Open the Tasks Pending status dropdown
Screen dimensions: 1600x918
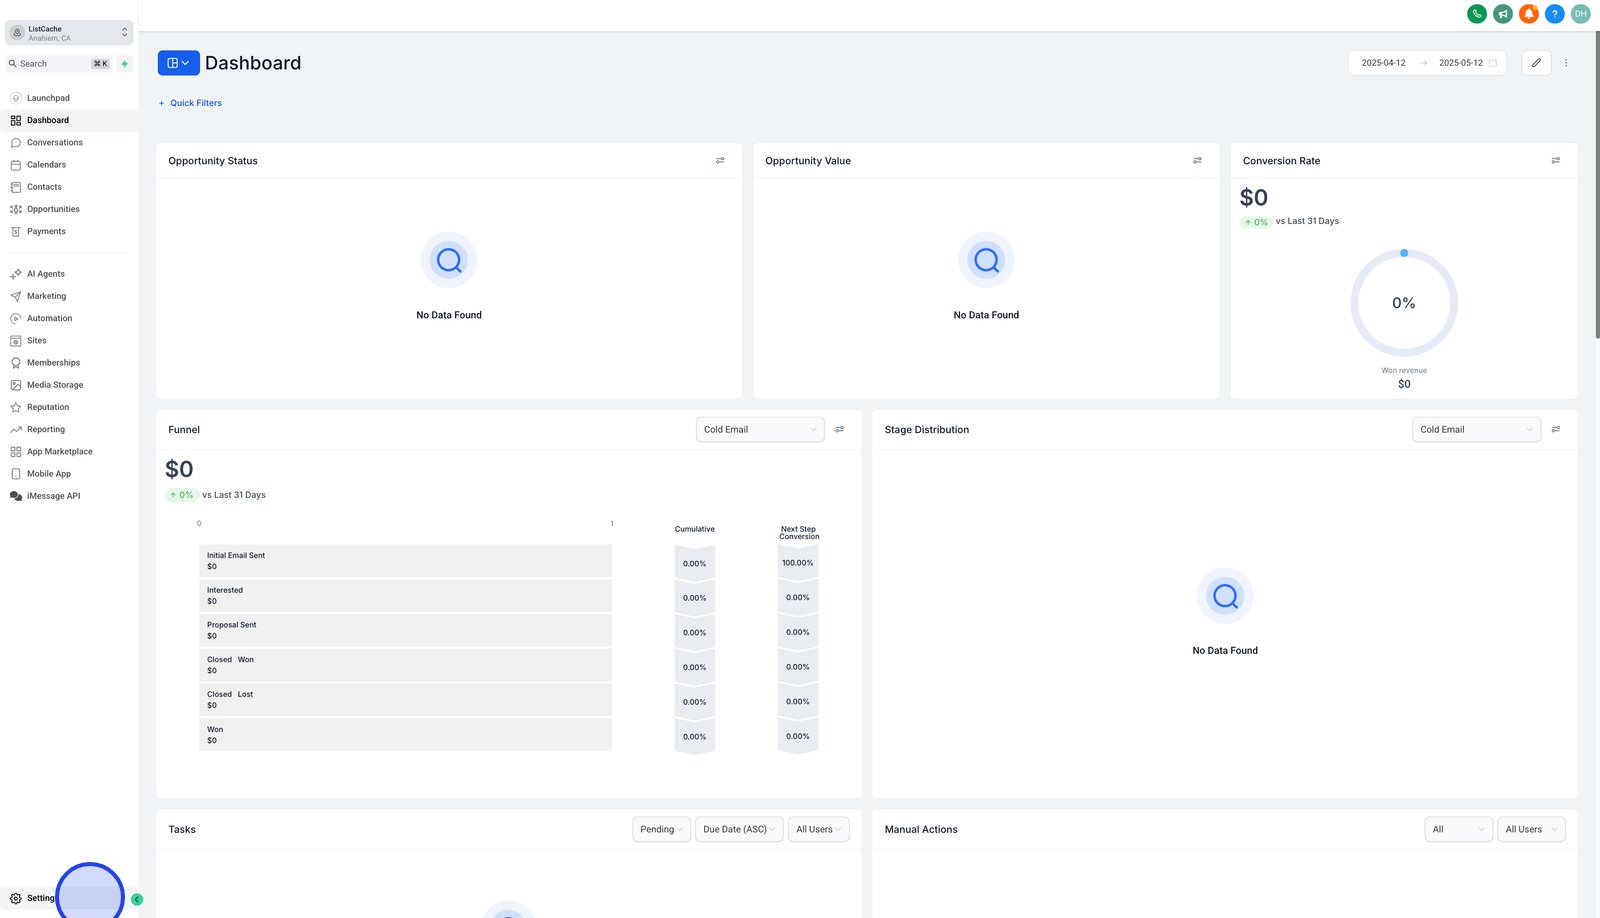pyautogui.click(x=661, y=829)
